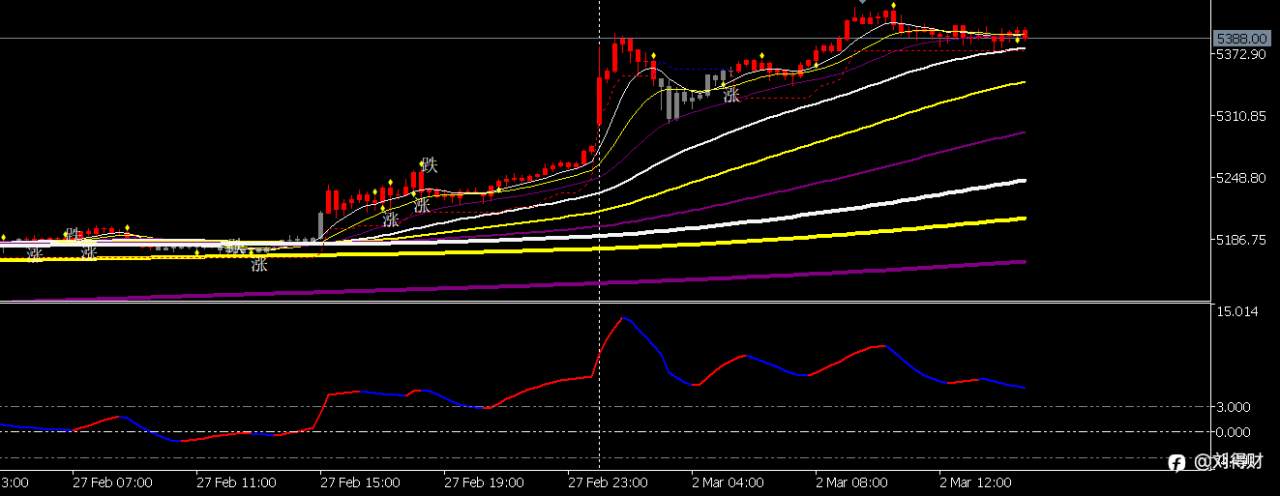Click the 5186.75 price scale label
Screen dimensions: 1280x496
(x=1240, y=240)
